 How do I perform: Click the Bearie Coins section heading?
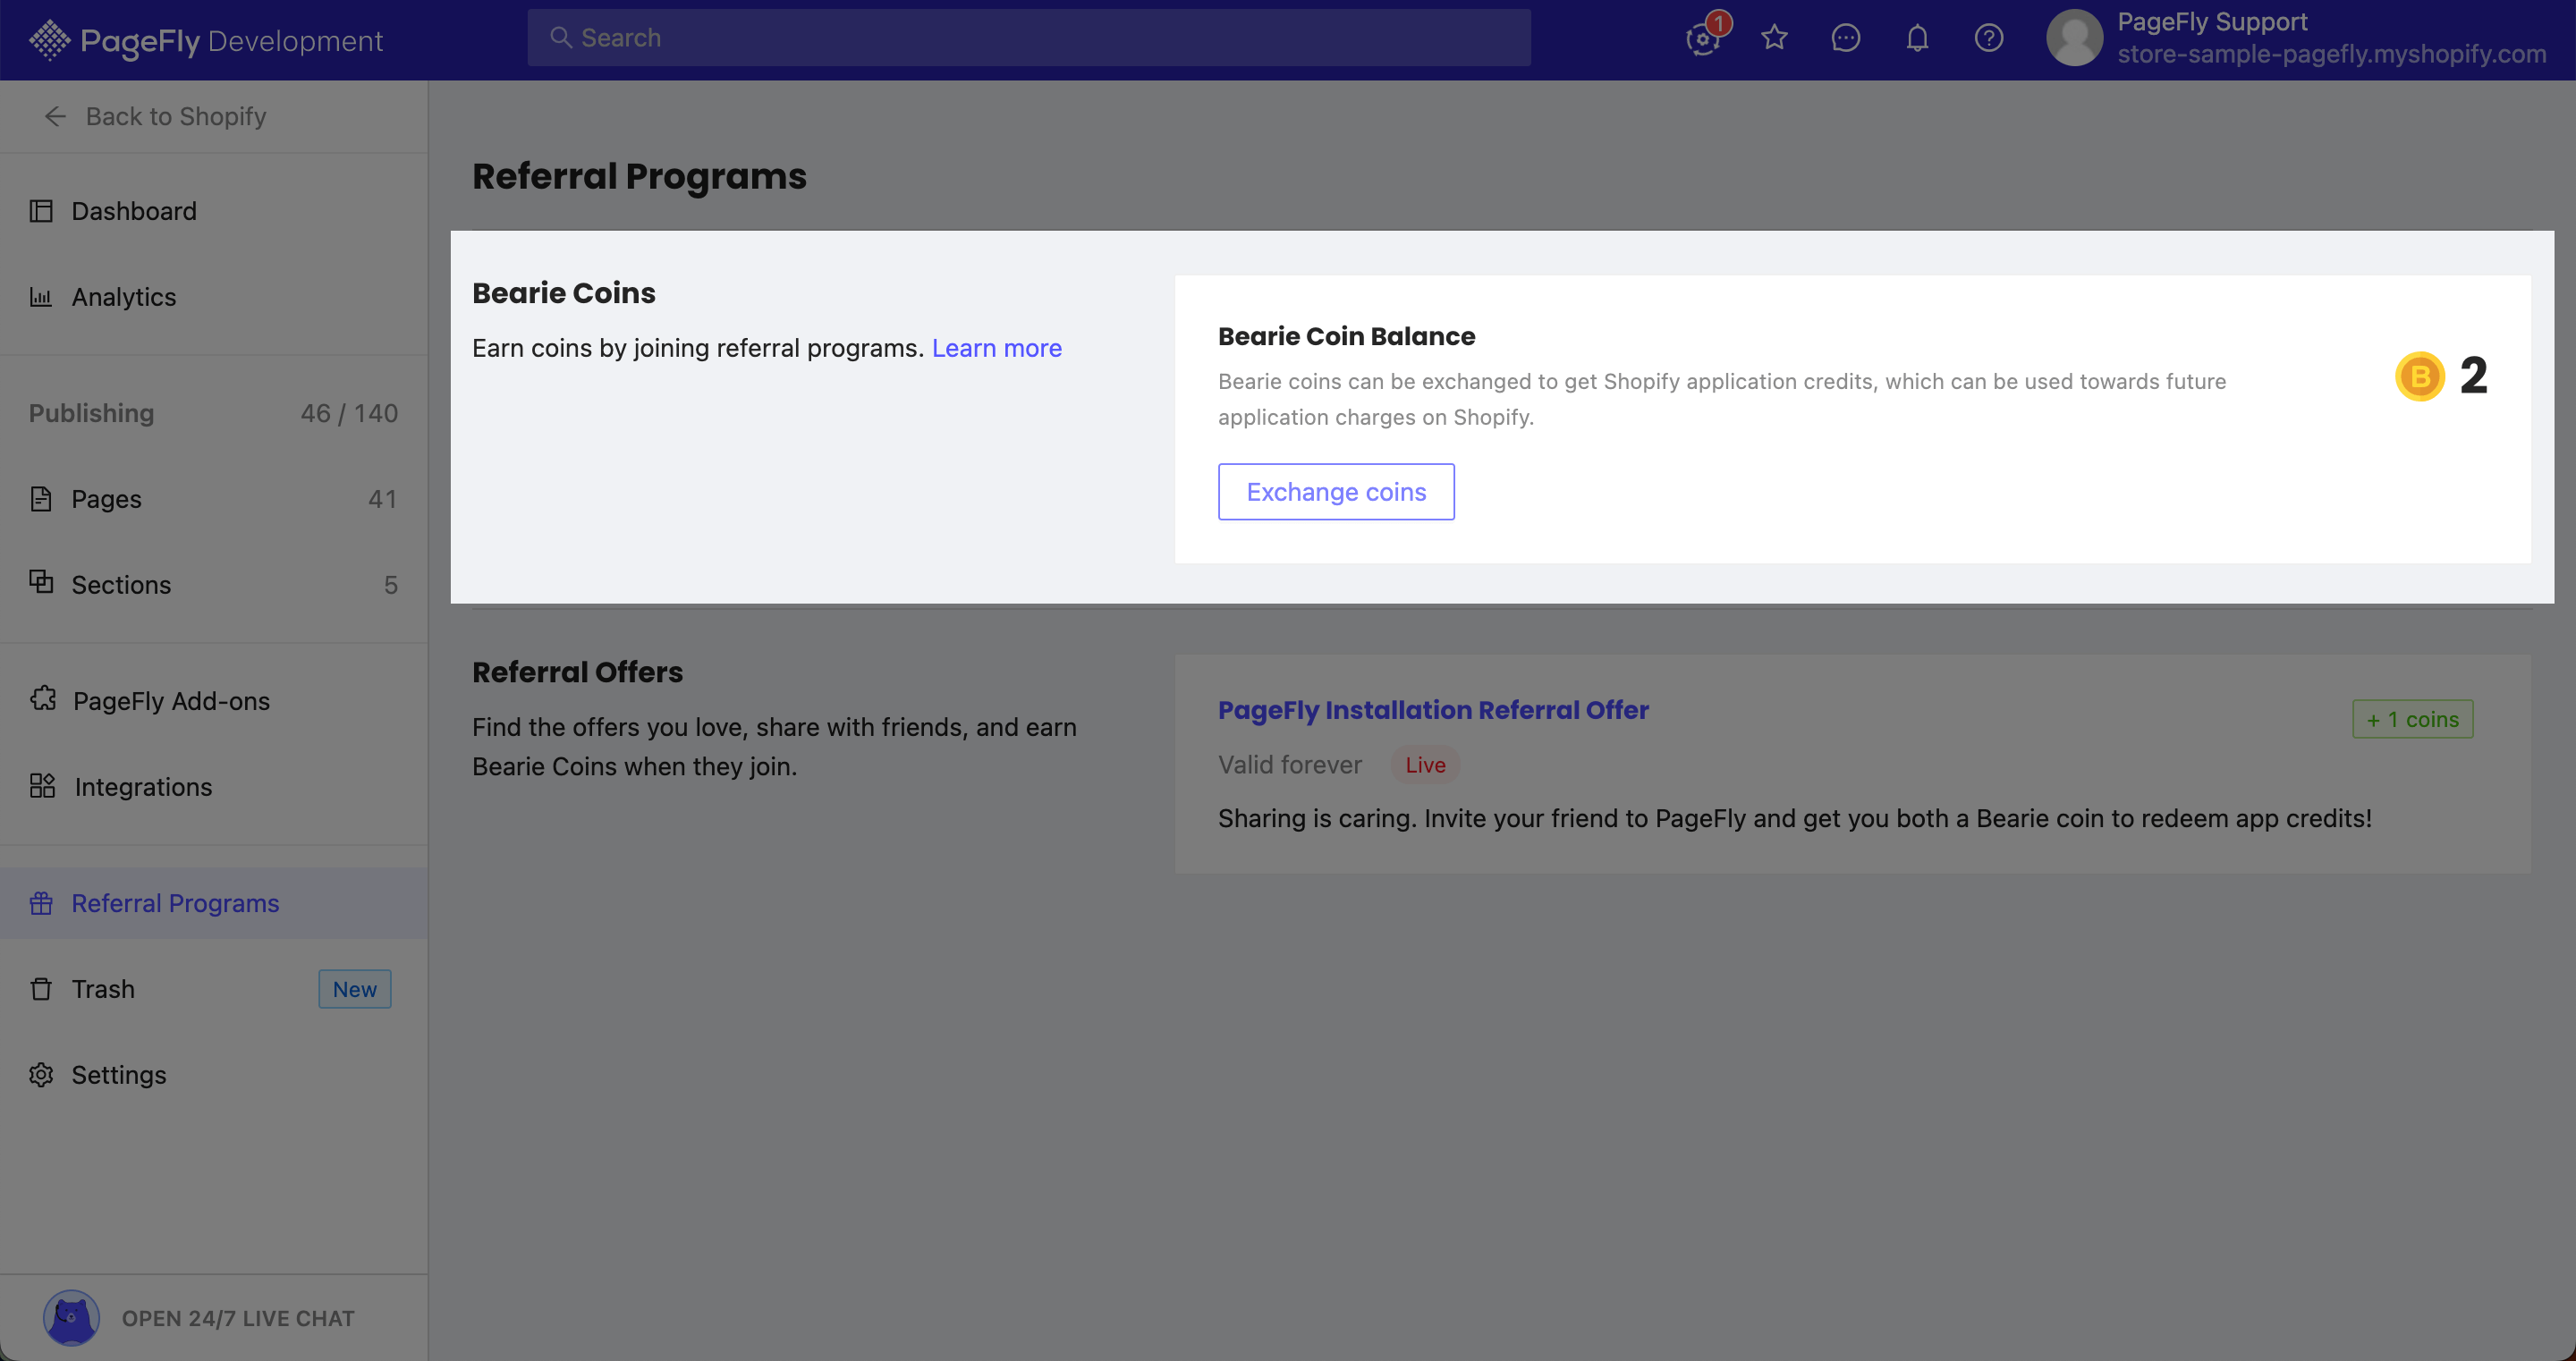pyautogui.click(x=564, y=293)
